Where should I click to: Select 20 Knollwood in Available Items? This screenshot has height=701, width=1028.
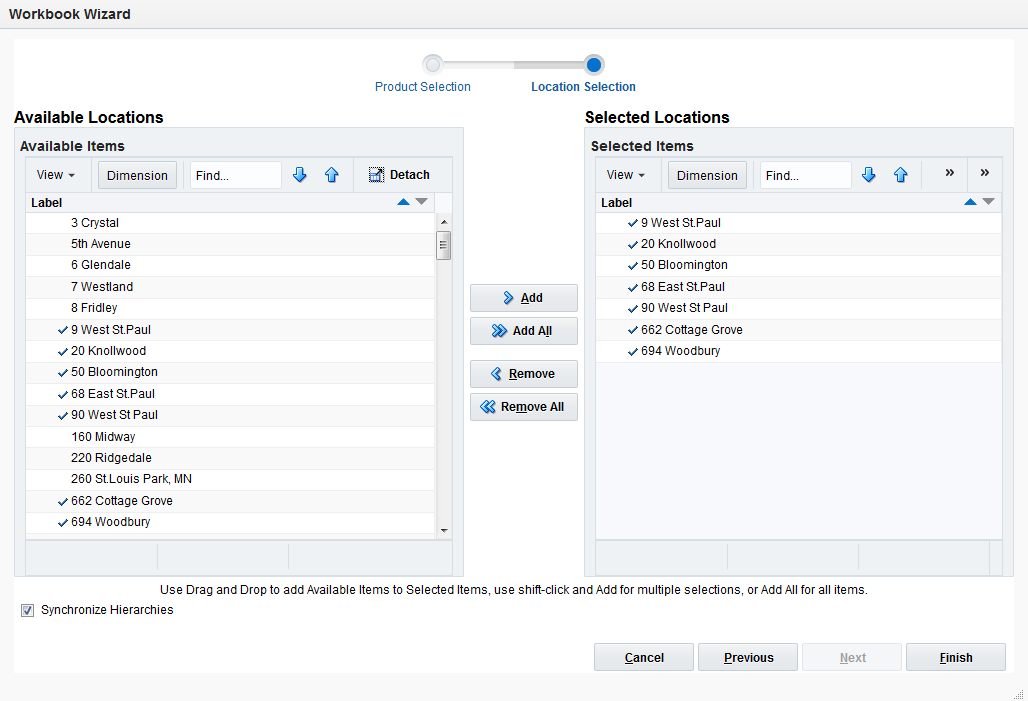(230, 351)
